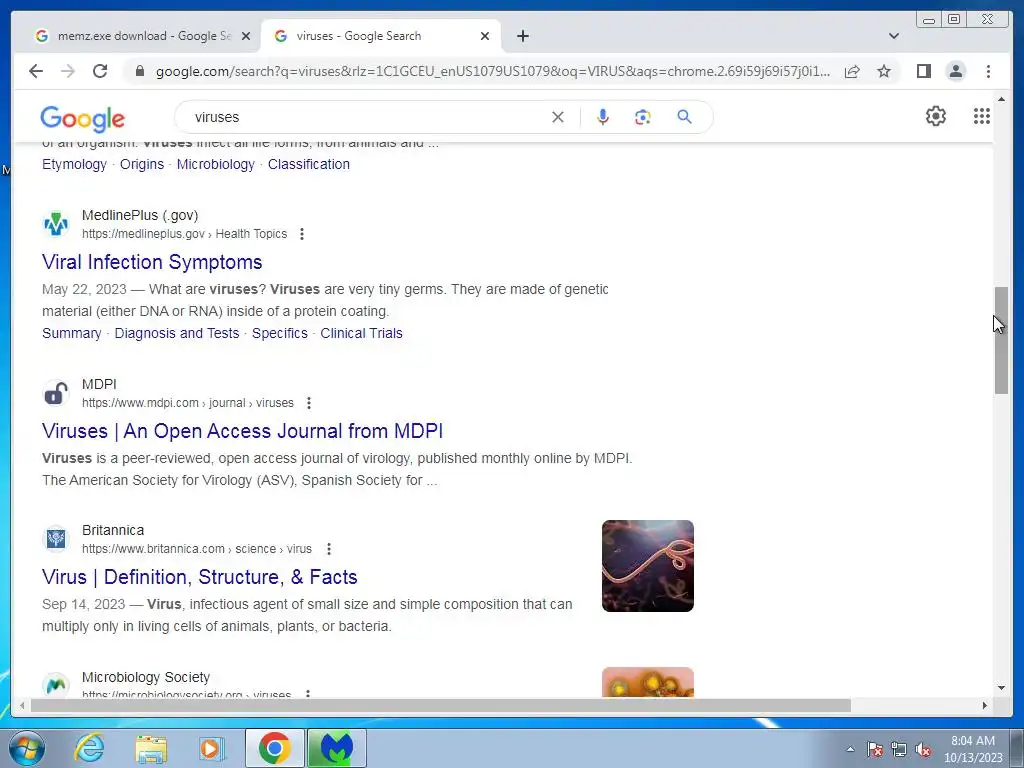Viewport: 1024px width, 768px height.
Task: Go back to the previous page
Action: 36,71
